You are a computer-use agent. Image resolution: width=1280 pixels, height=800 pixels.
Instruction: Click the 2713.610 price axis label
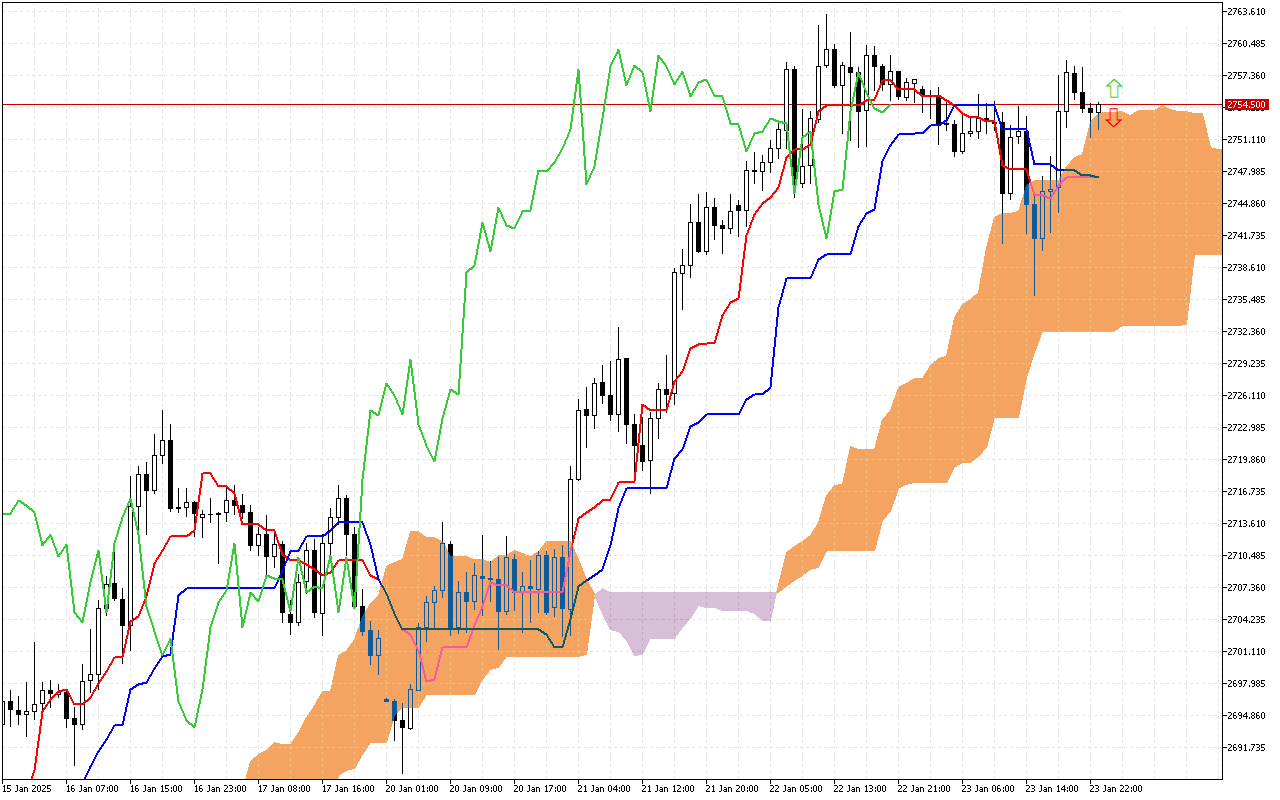(x=1247, y=524)
